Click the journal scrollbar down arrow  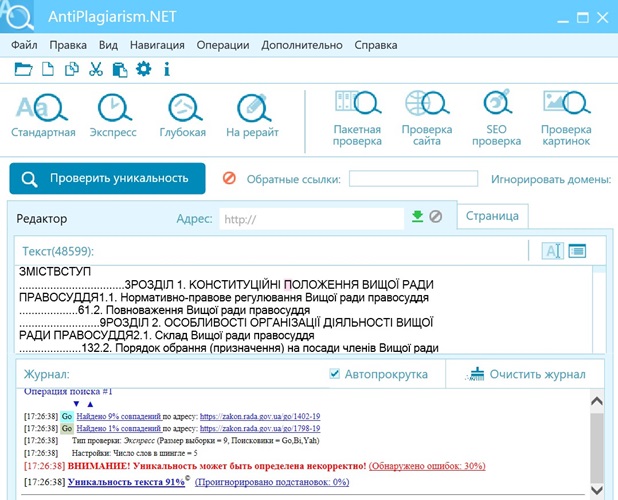(597, 490)
